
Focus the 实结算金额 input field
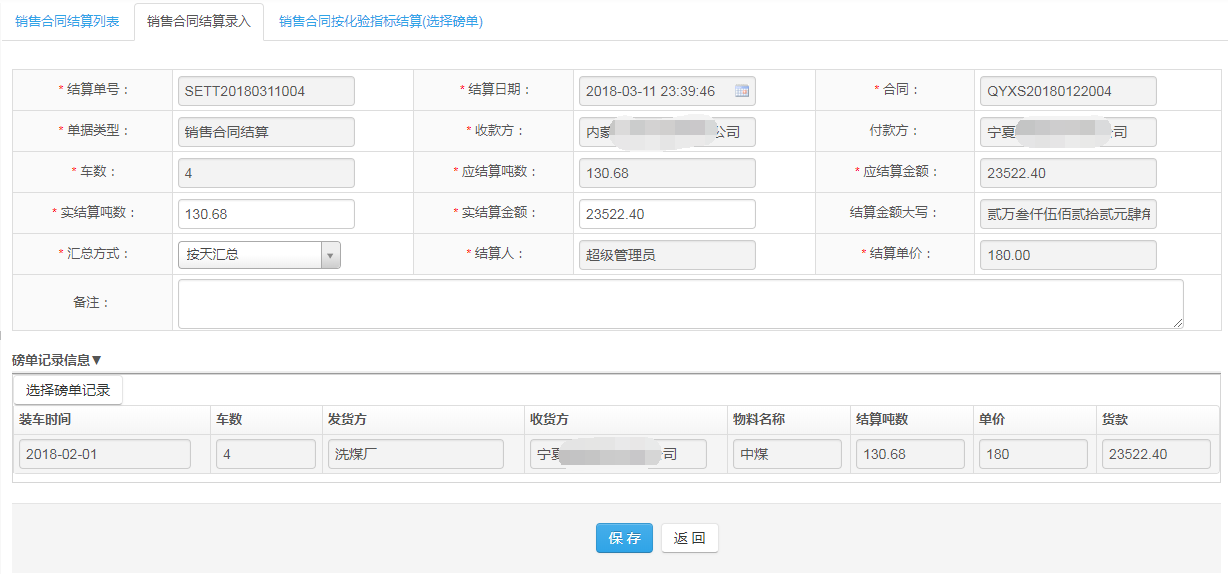[x=667, y=214]
